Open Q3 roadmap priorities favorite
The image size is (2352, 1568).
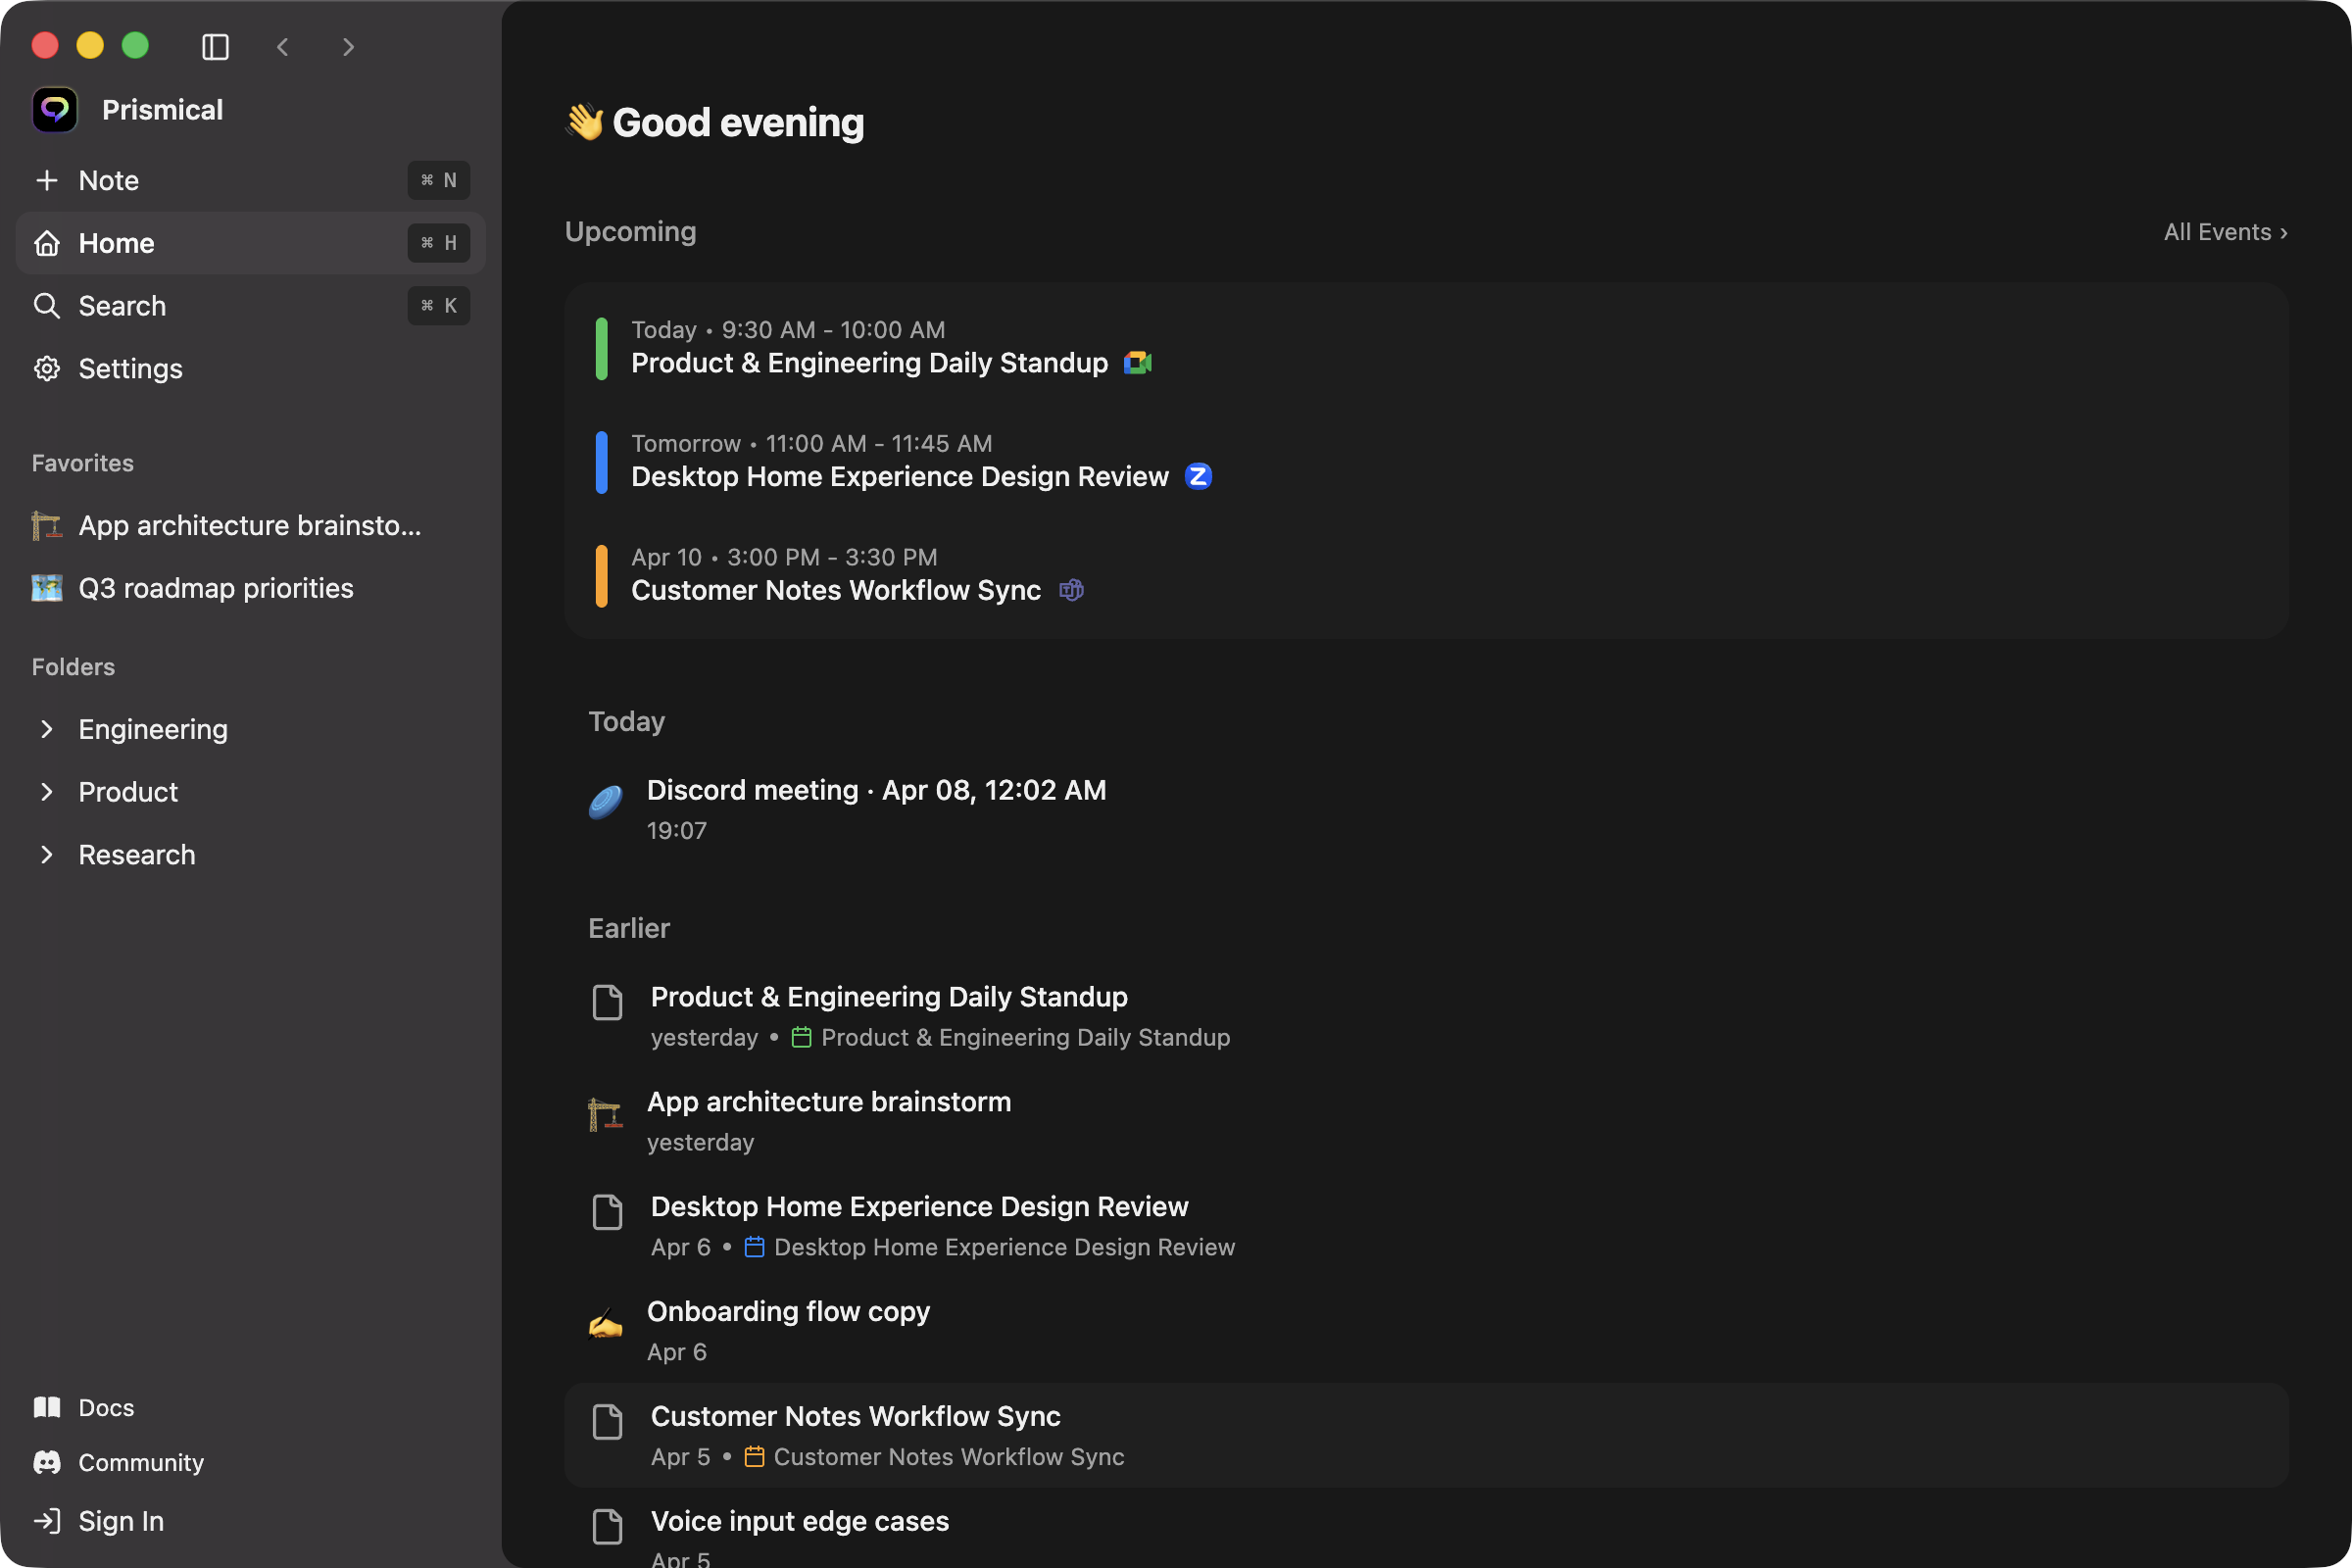(x=215, y=588)
